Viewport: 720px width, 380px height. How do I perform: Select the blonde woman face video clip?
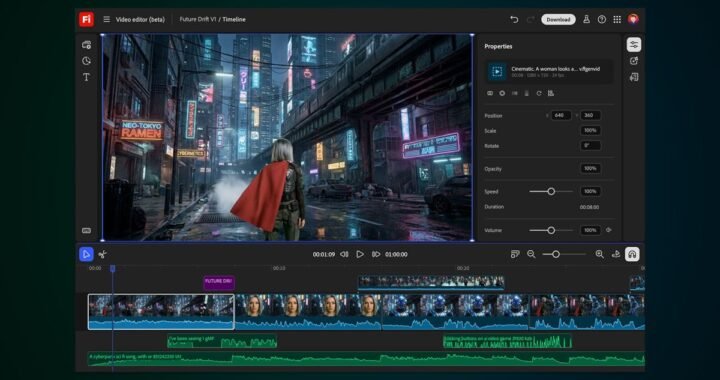(308, 312)
